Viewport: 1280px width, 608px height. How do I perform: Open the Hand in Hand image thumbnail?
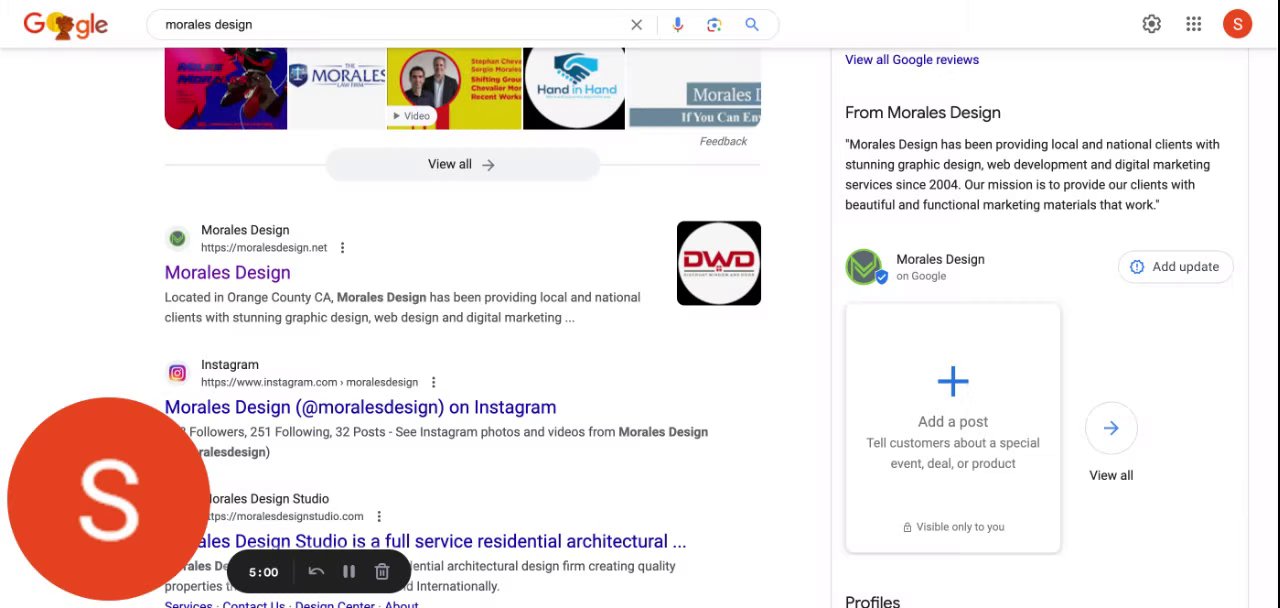[x=574, y=88]
